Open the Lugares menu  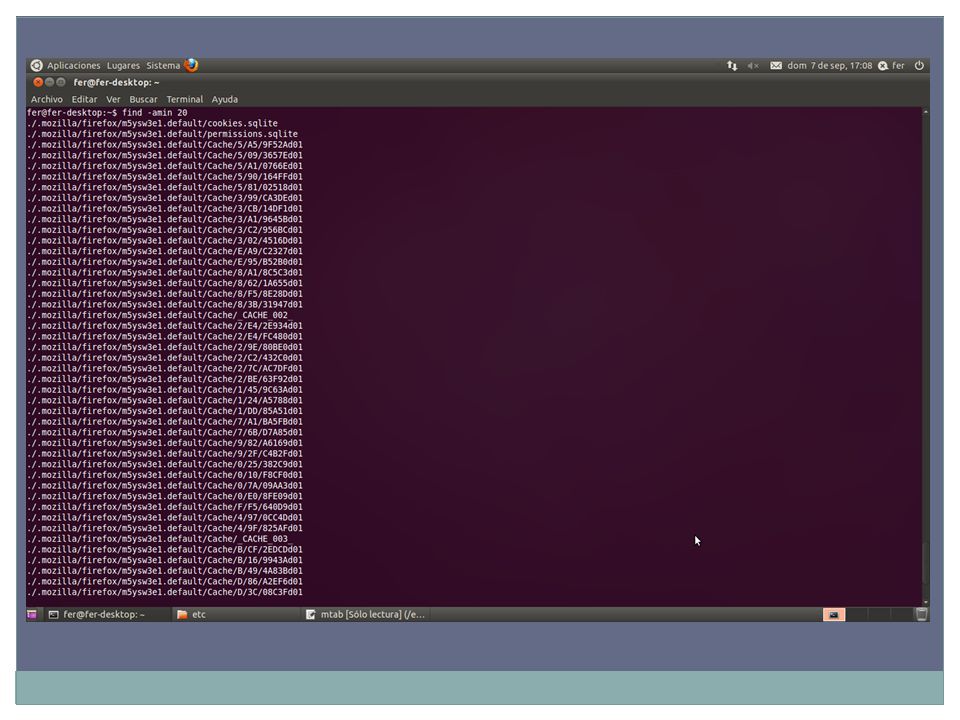[x=123, y=66]
